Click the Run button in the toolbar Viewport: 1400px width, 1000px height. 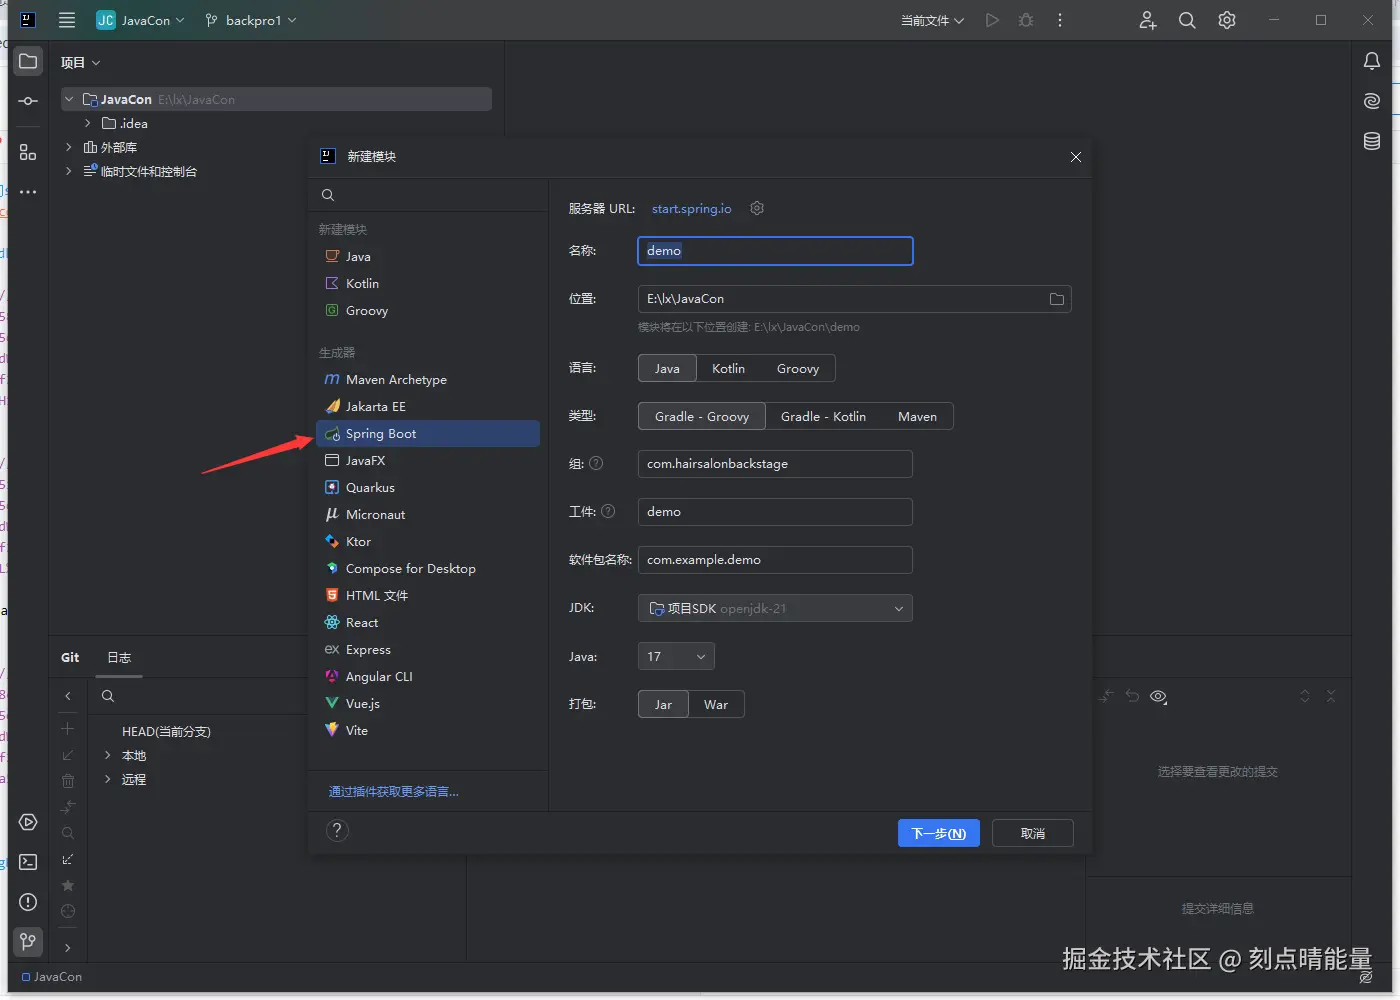click(992, 20)
